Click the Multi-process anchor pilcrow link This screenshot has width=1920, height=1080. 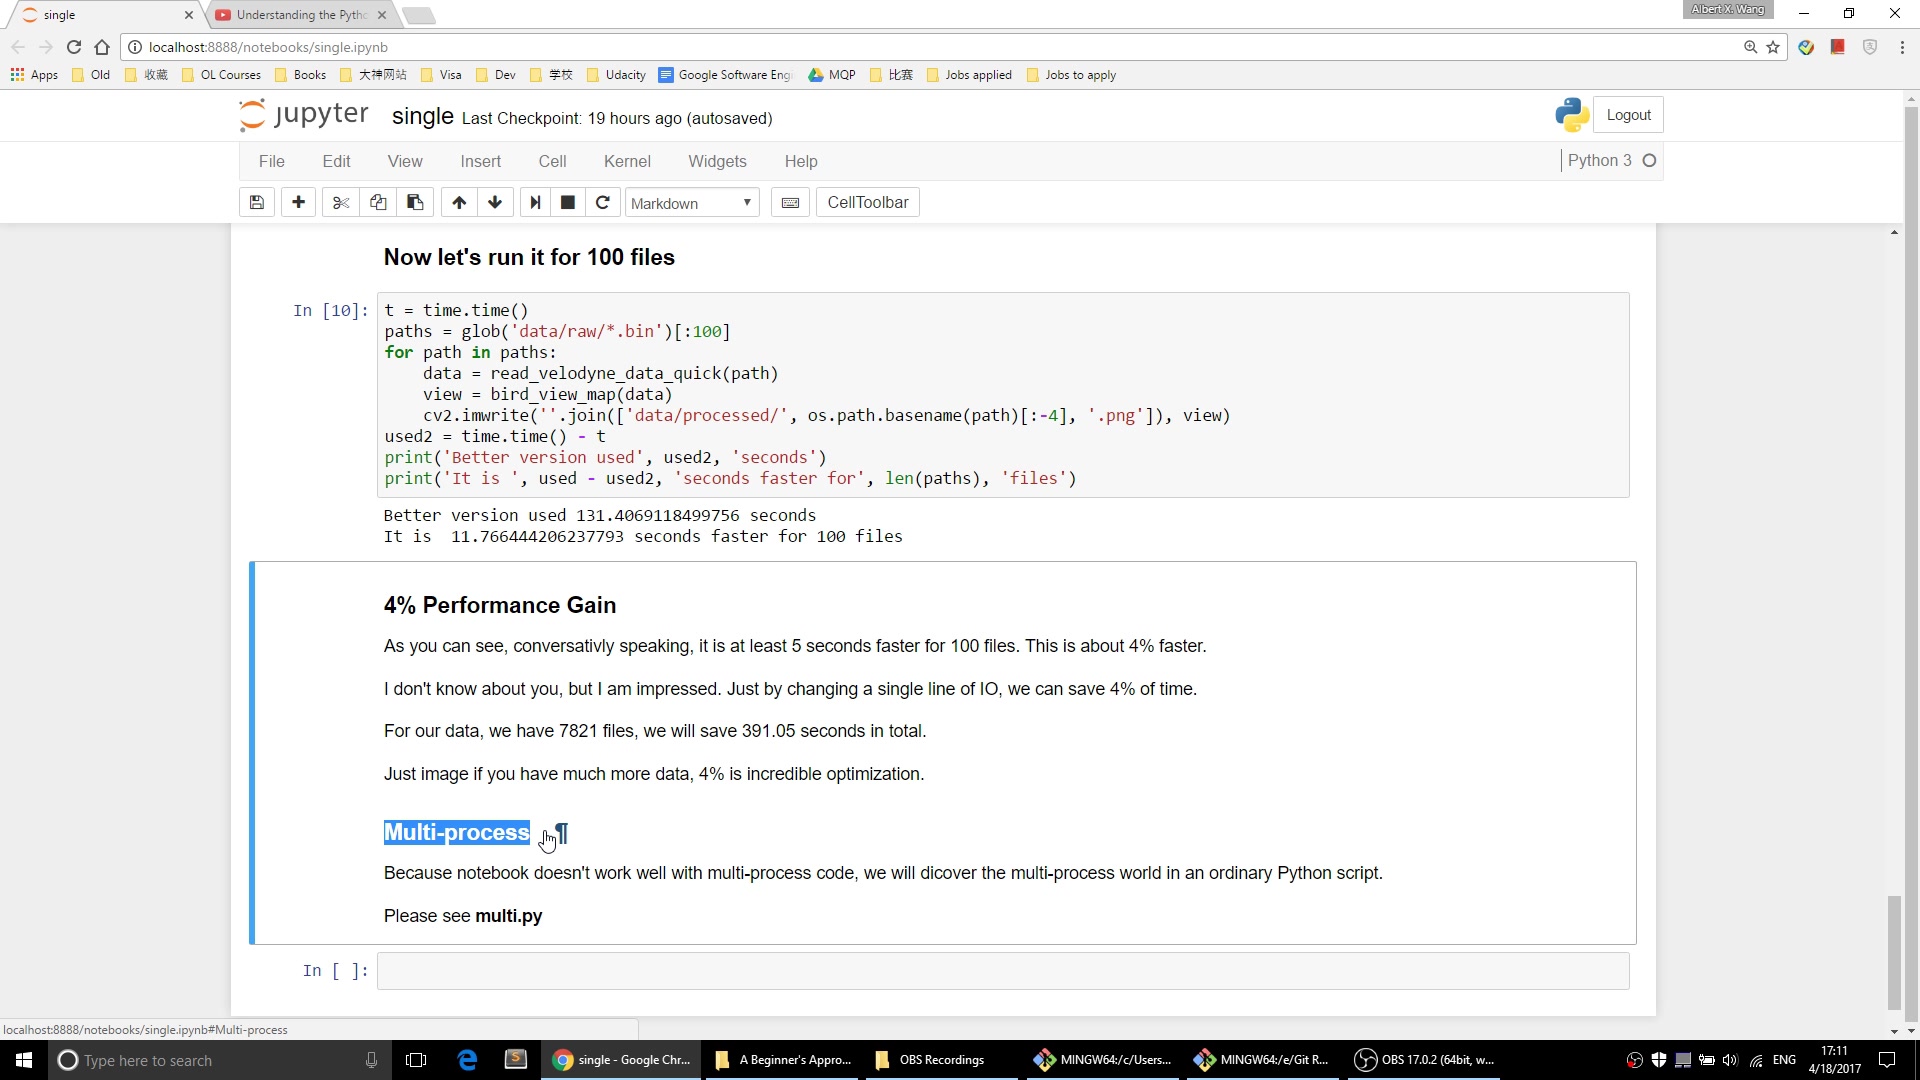point(562,833)
